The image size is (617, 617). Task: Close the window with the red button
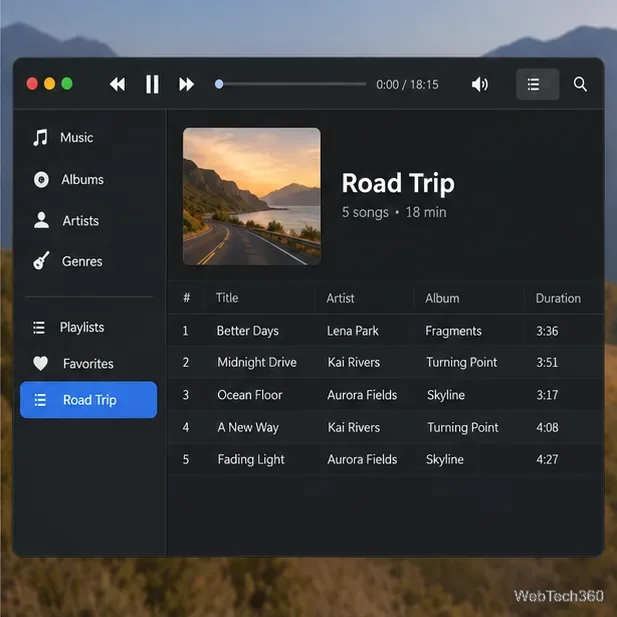tap(32, 84)
